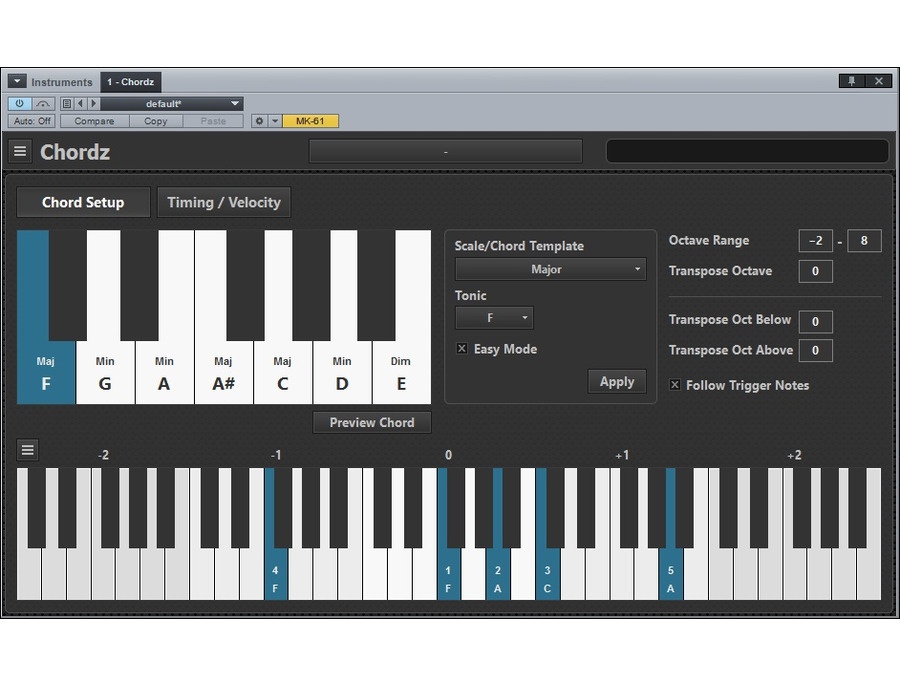
Task: Click the Transpose Octave value field
Action: (815, 271)
